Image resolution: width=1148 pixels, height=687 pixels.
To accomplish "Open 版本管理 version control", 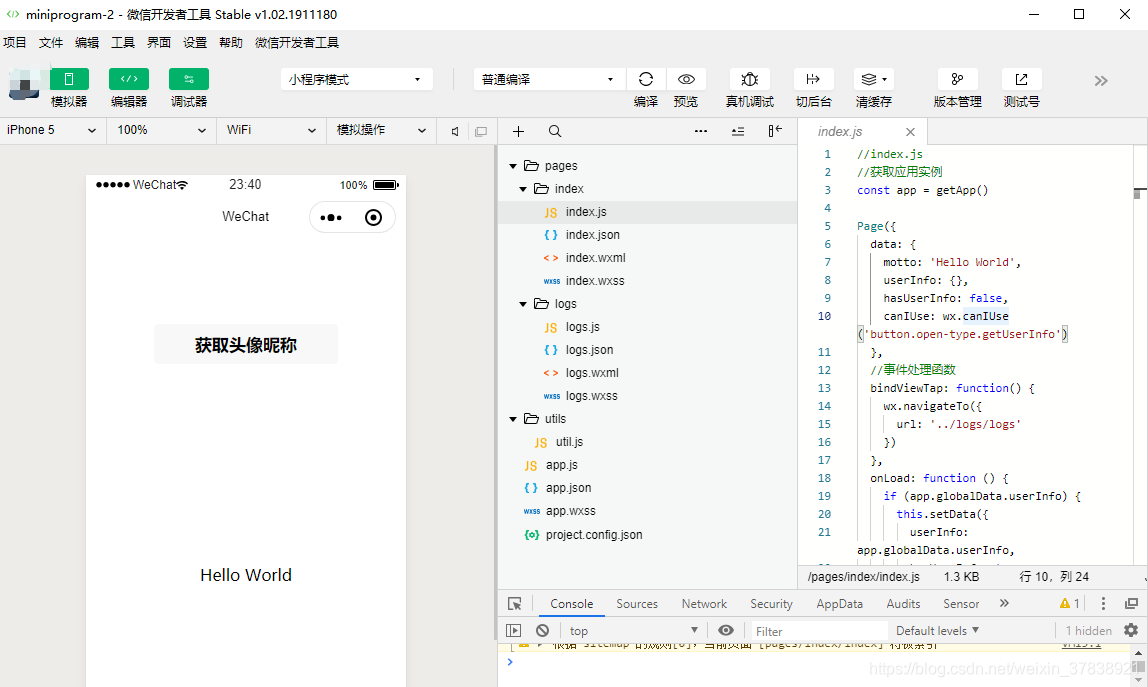I will tap(957, 79).
